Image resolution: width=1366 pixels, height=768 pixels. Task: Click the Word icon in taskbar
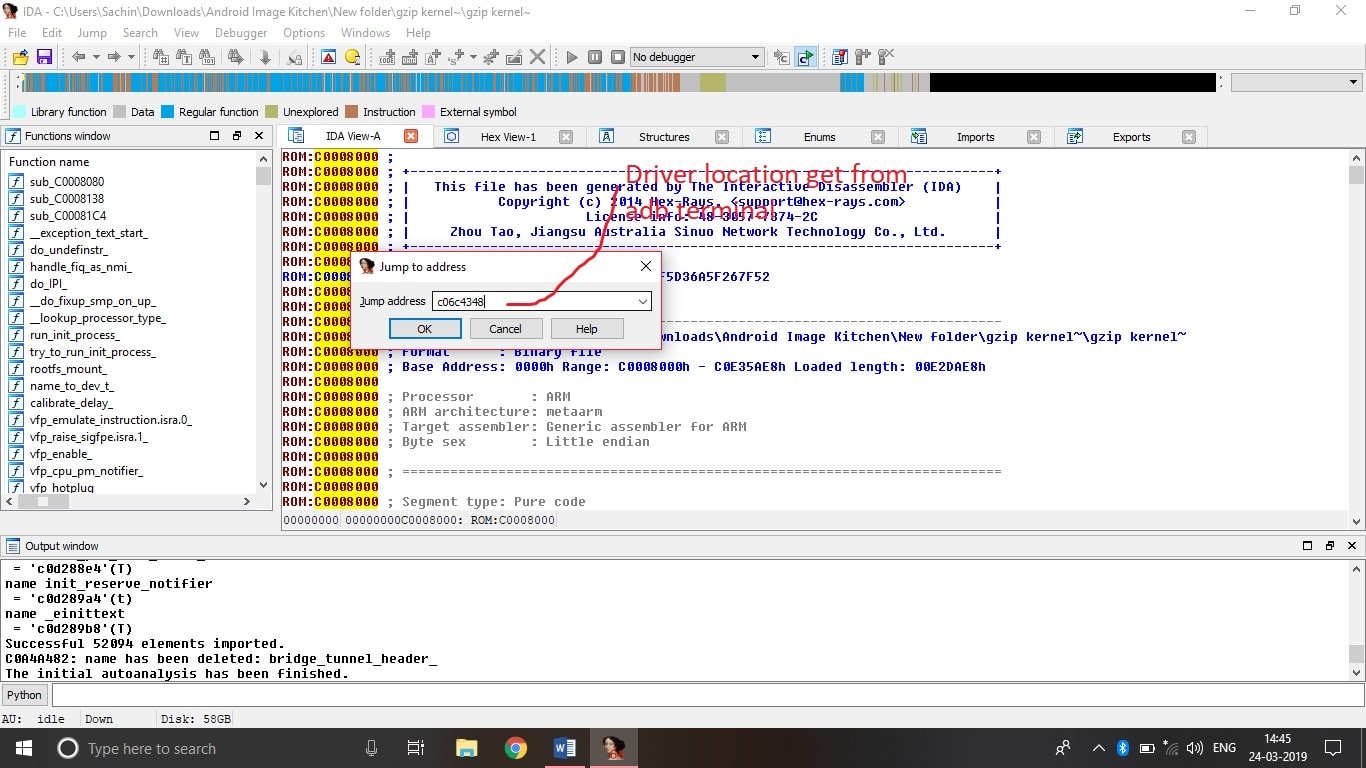click(564, 748)
